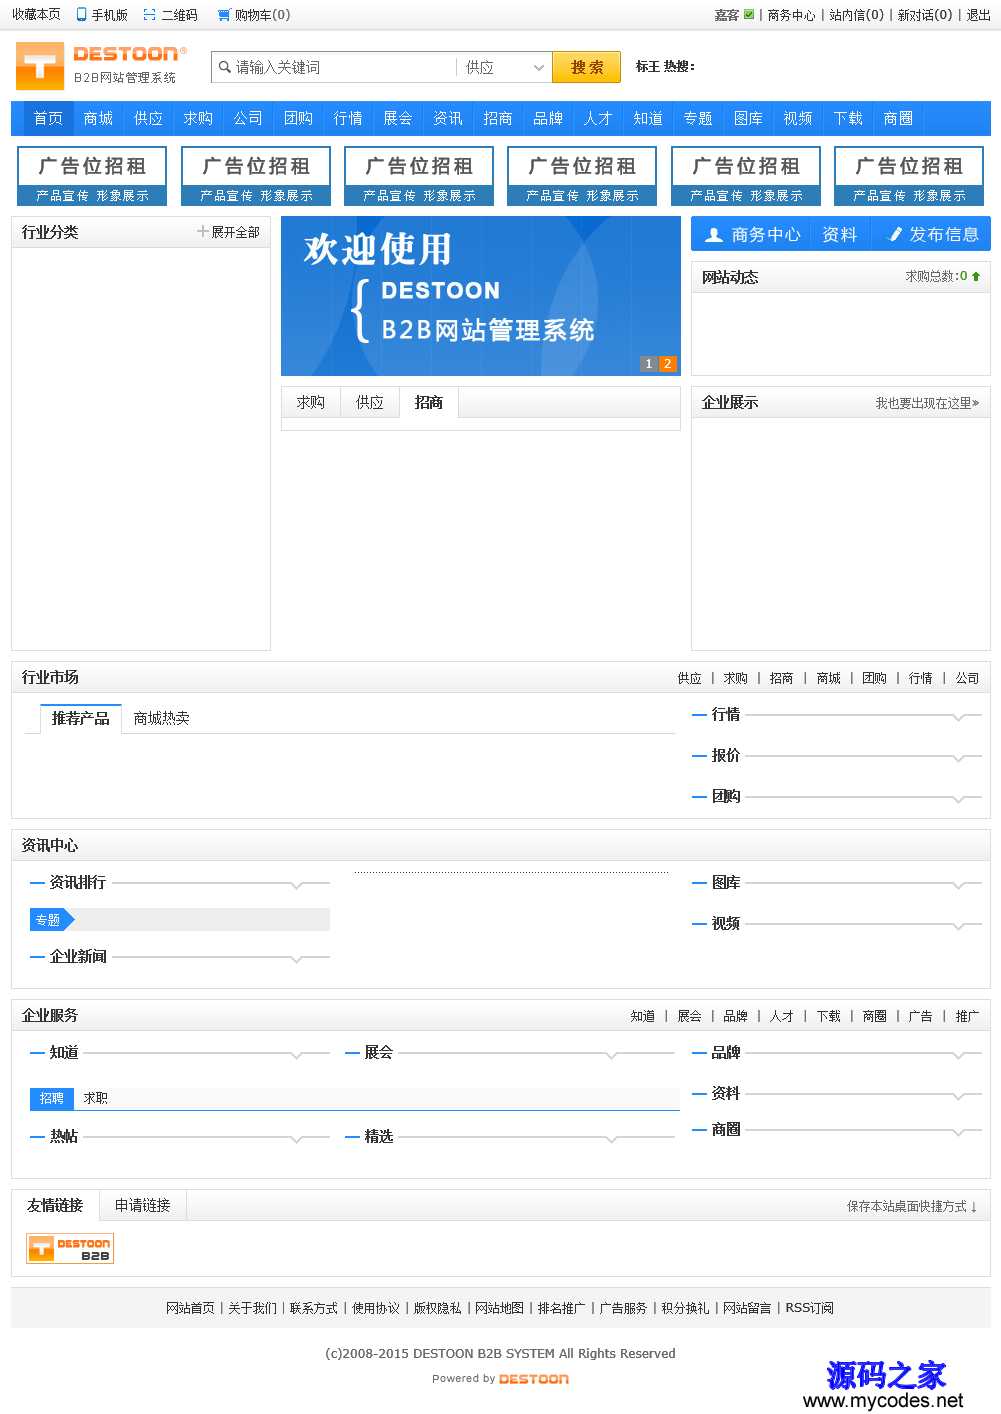This screenshot has height=1414, width=1001.
Task: Open 网站地图 in the footer
Action: (x=499, y=1308)
